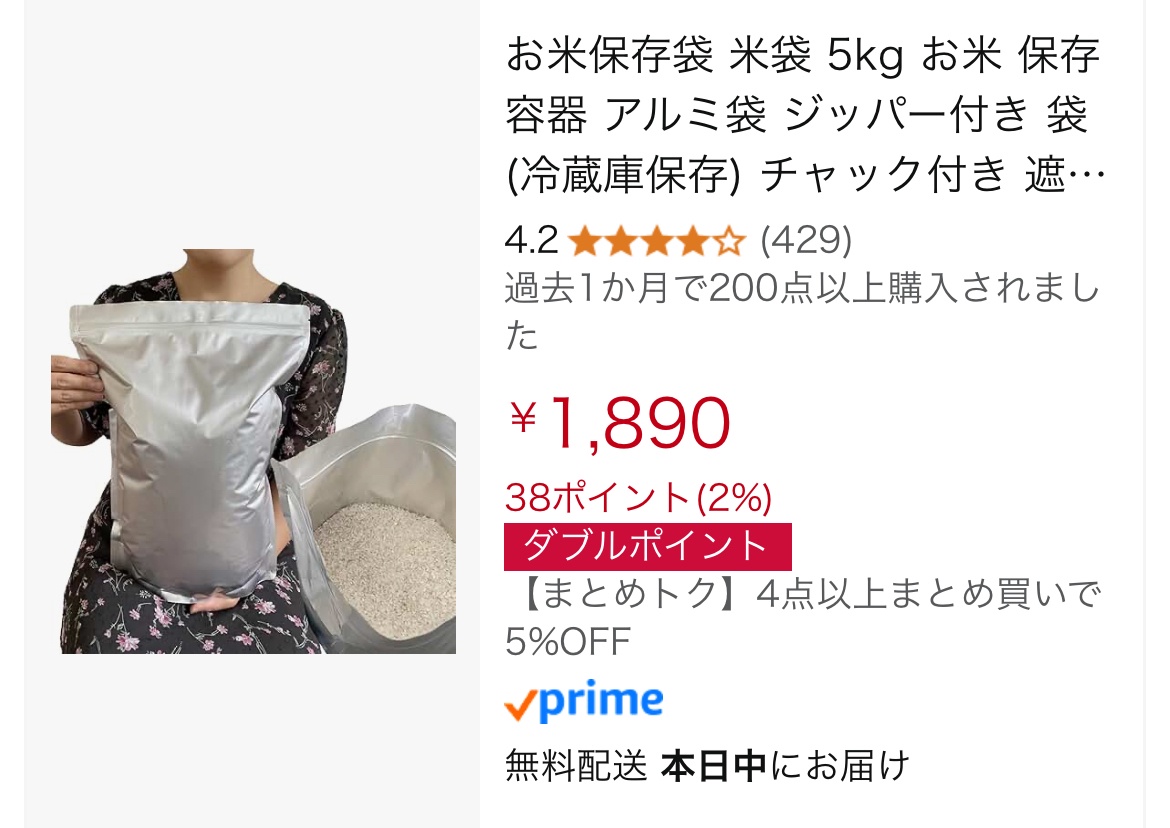Open the まとめトク 5%OFF bulk-buy offer
Screen dimensions: 1170x828
click(803, 618)
